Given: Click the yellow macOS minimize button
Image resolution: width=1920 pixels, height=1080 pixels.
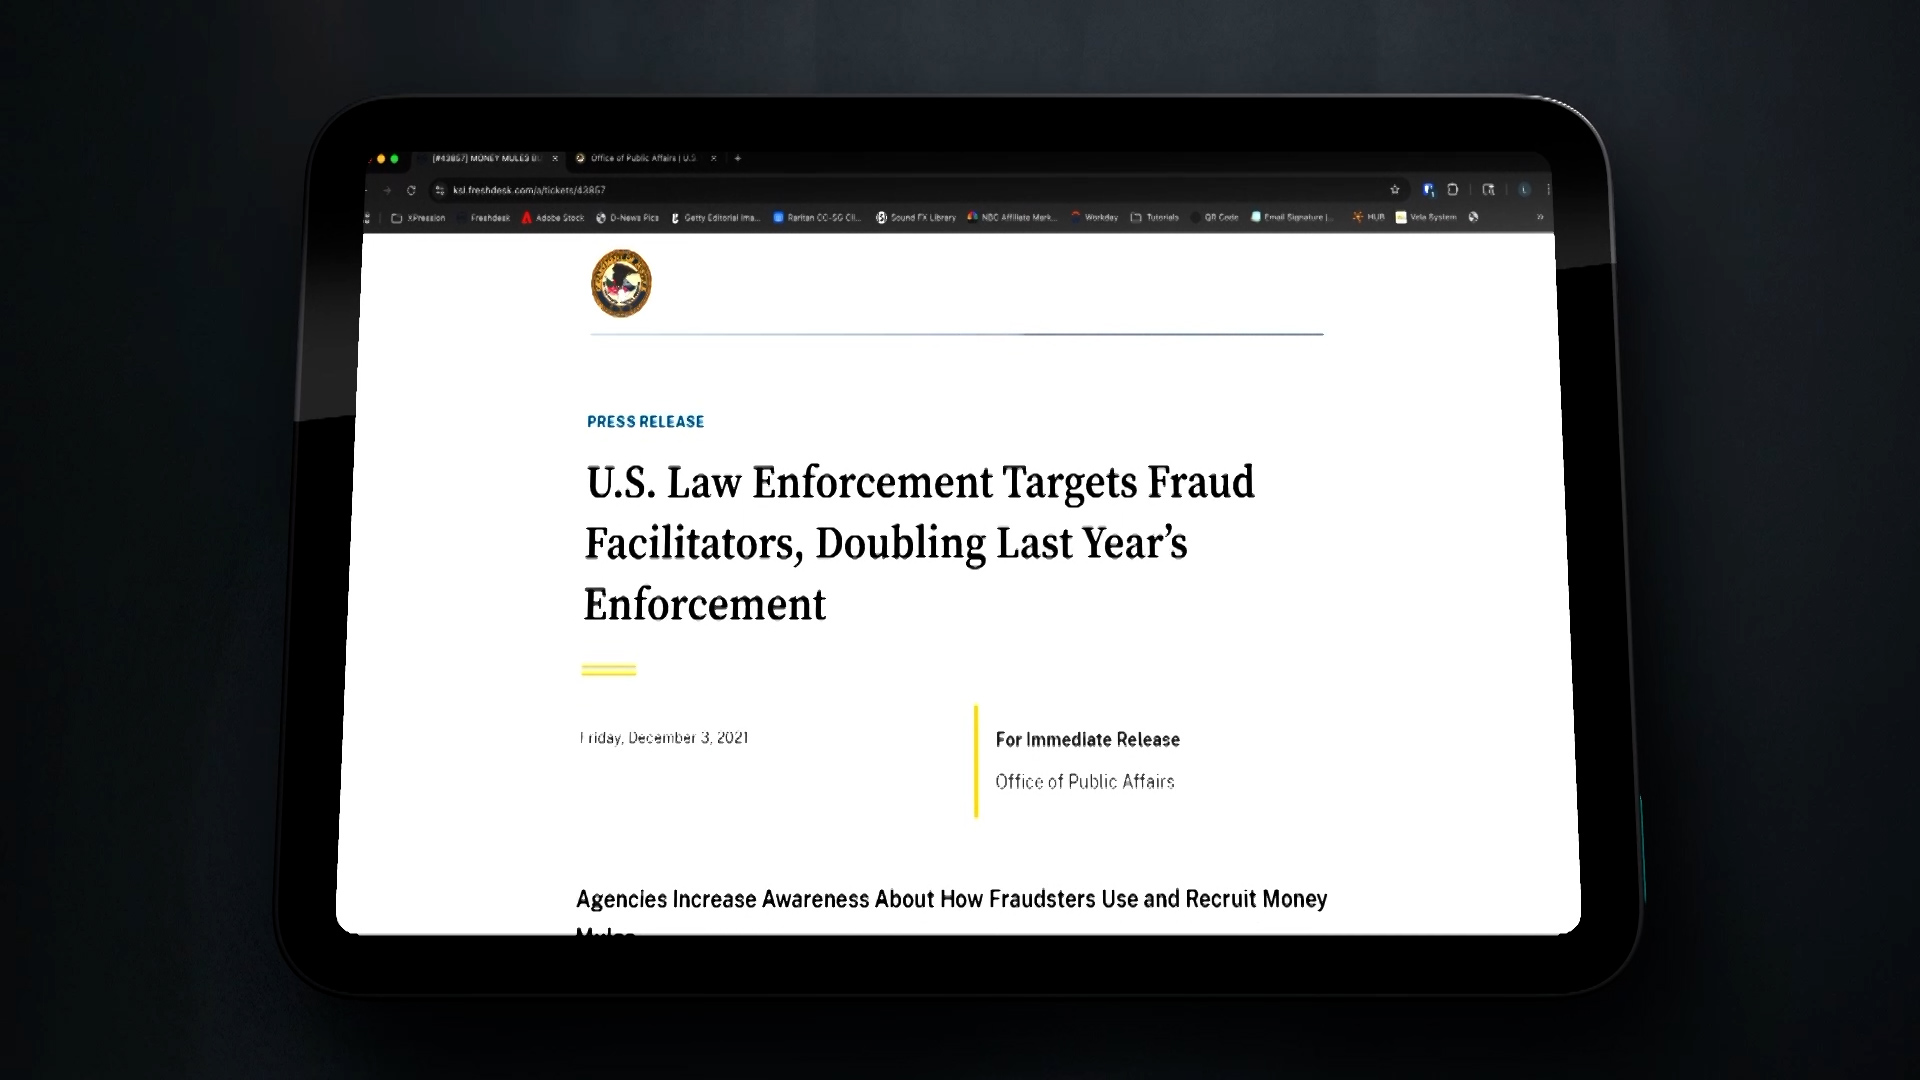Looking at the screenshot, I should (381, 159).
